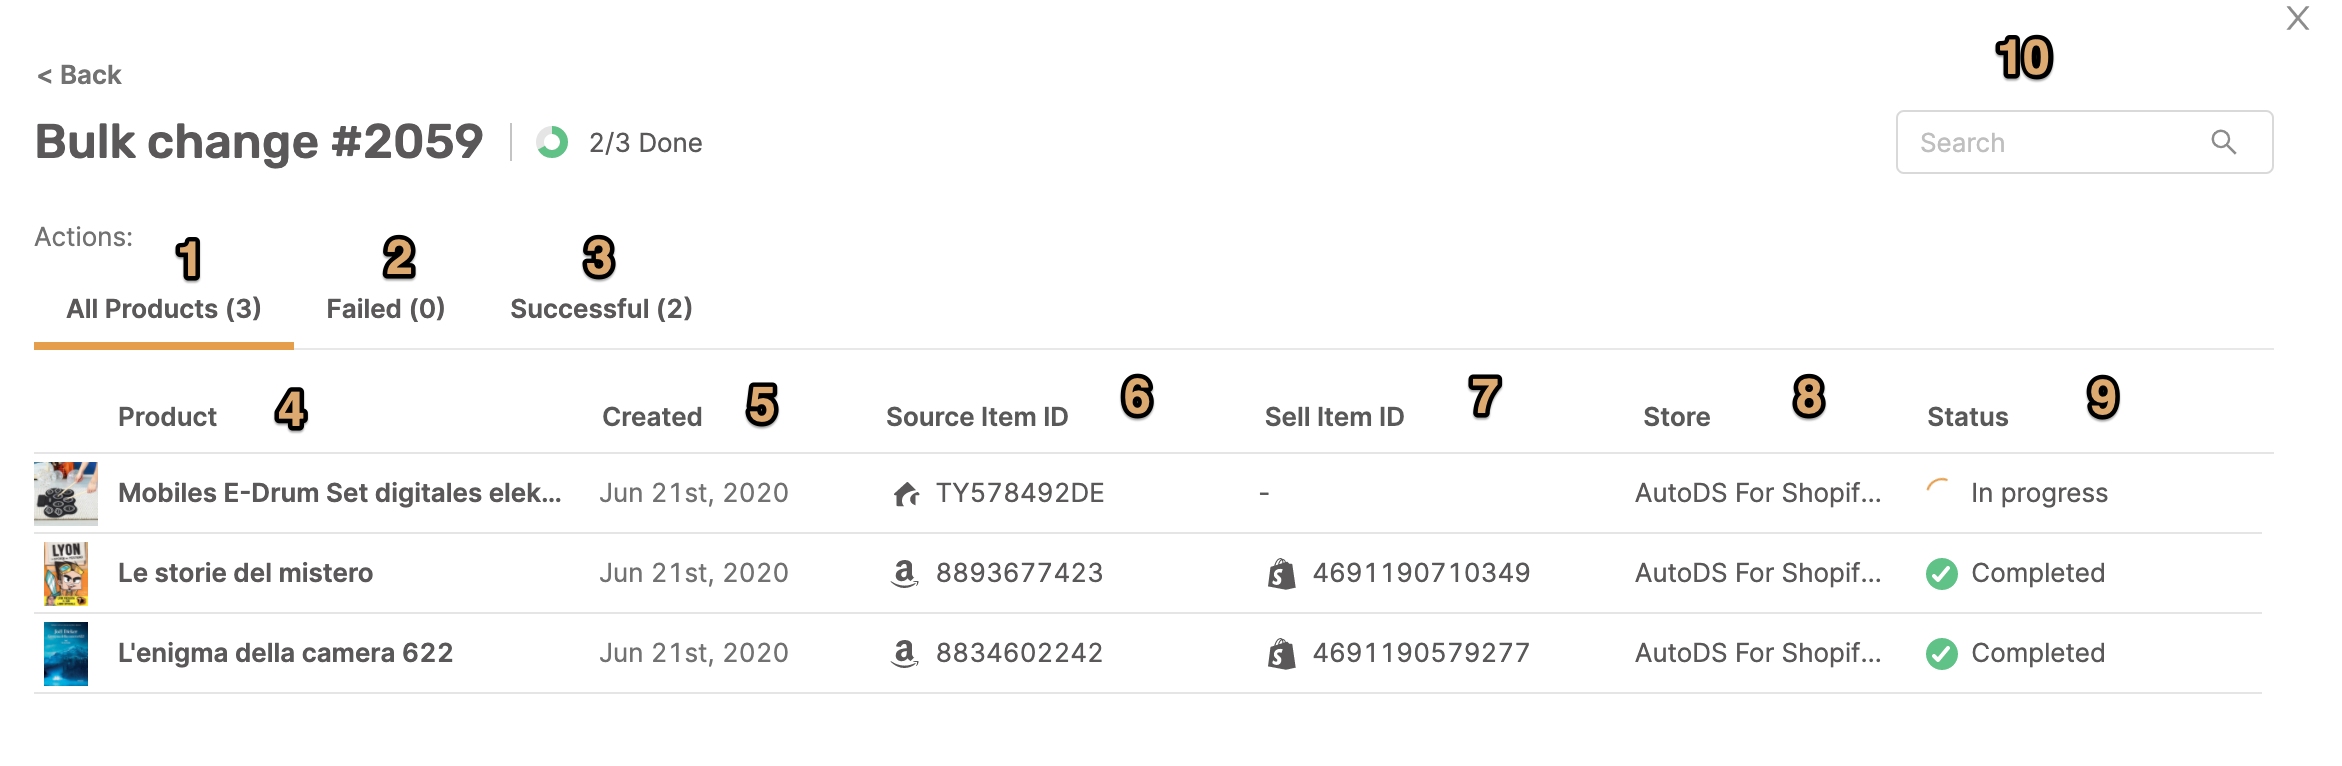Click the 2/3 Done progress ring

click(x=552, y=142)
